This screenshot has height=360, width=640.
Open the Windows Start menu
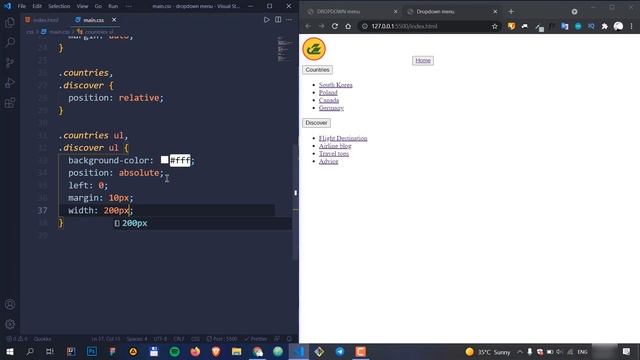pyautogui.click(x=10, y=351)
